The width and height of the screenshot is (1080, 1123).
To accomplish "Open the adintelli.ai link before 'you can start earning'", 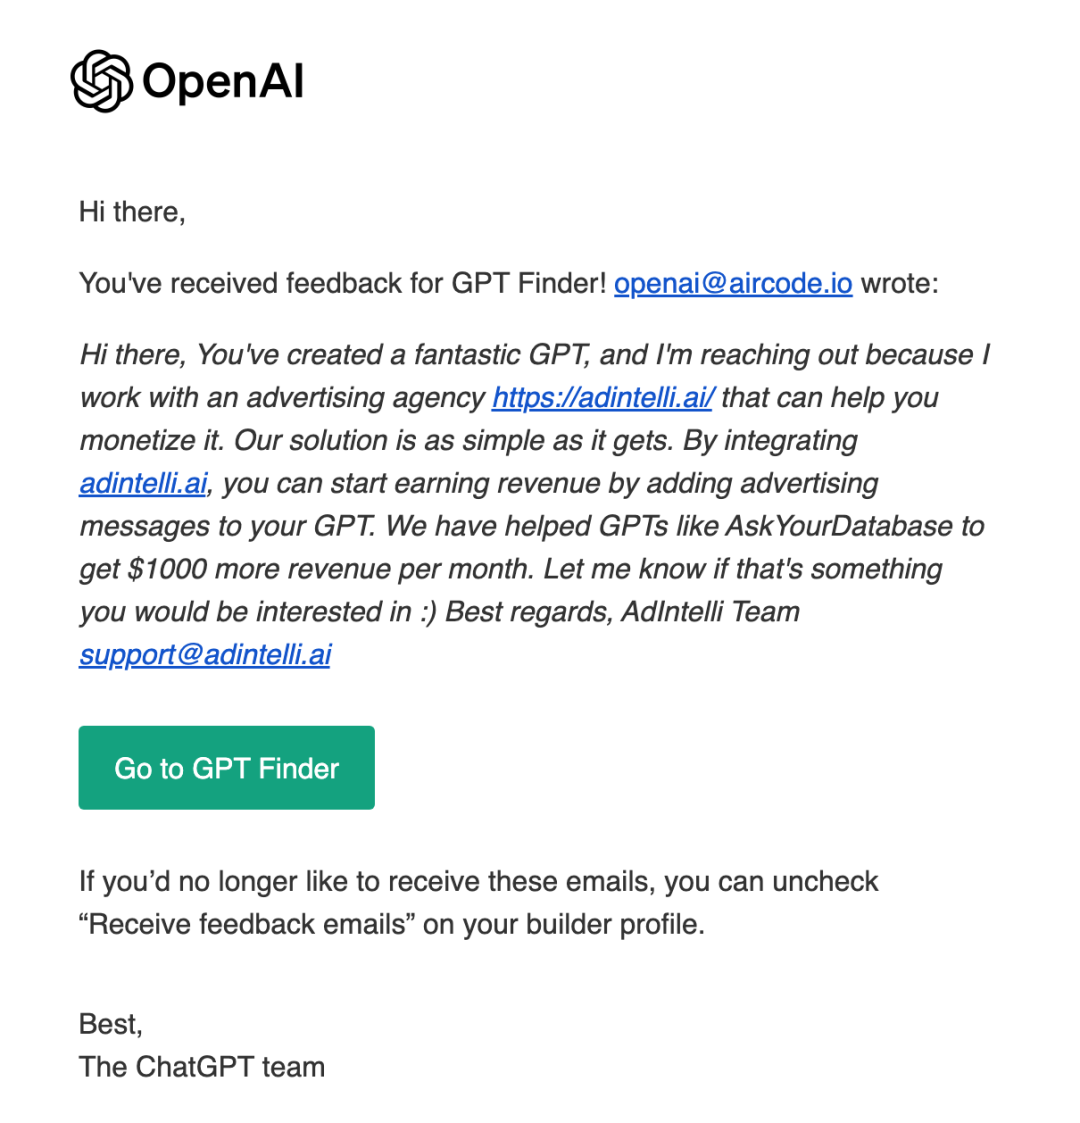I will click(x=143, y=483).
